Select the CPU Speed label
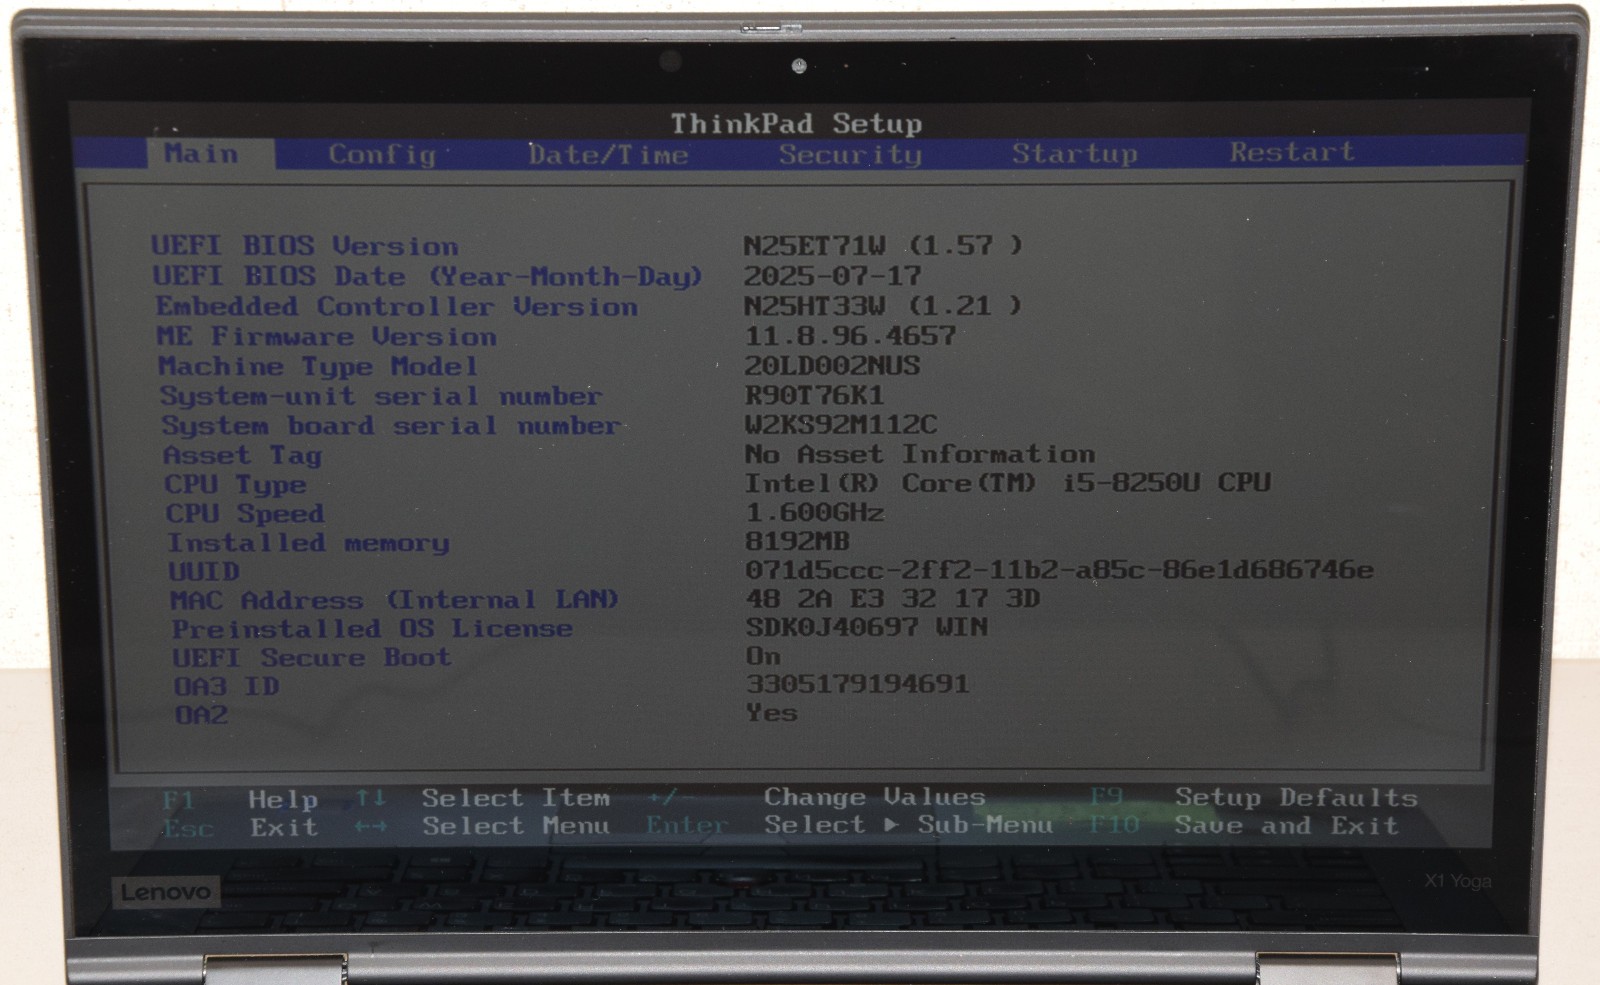Viewport: 1600px width, 985px height. pyautogui.click(x=245, y=514)
